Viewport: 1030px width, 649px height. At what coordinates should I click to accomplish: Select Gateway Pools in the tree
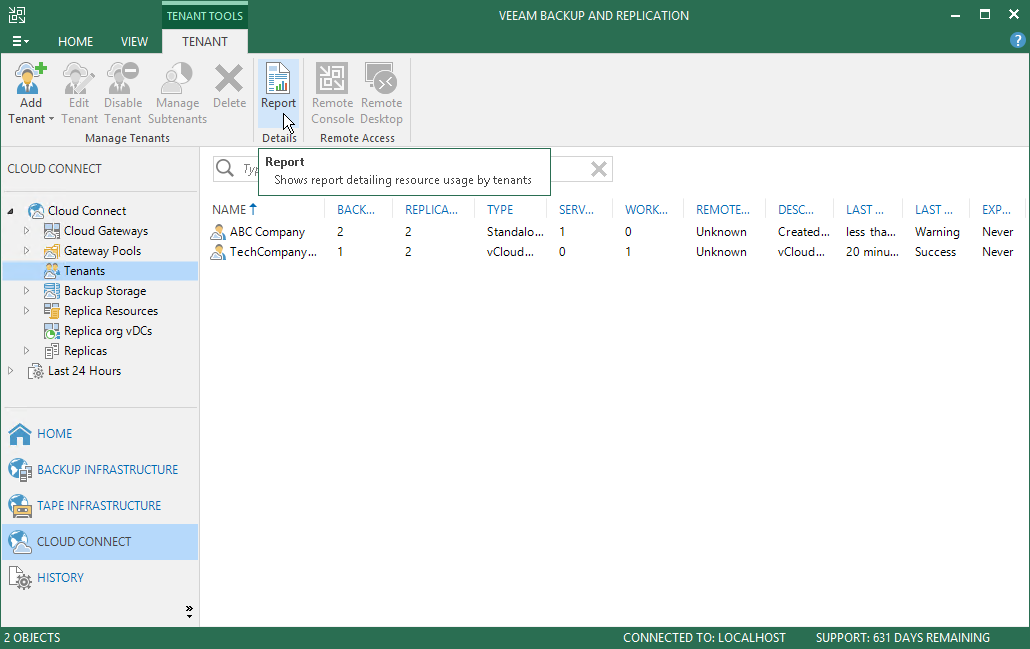(102, 251)
